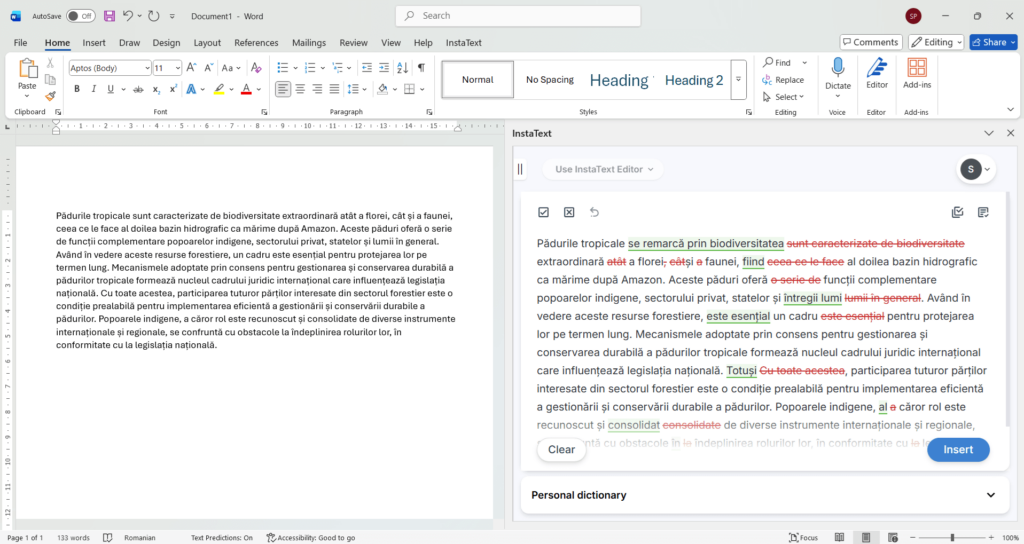Toggle Text Predictions in status bar
Viewport: 1024px width, 544px height.
coord(221,537)
